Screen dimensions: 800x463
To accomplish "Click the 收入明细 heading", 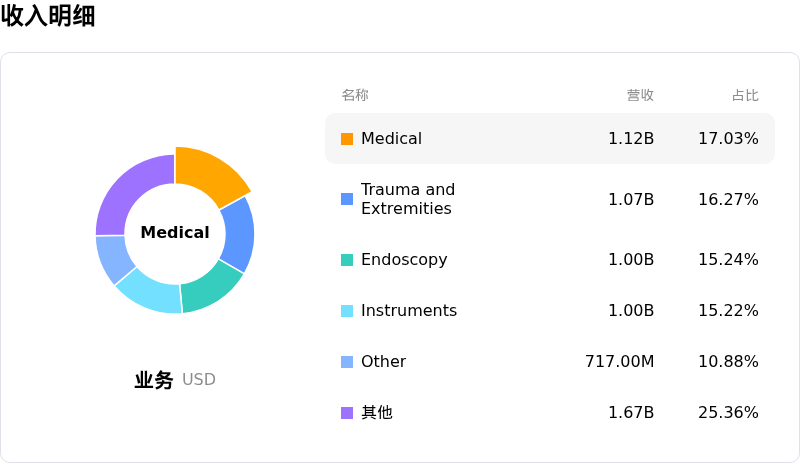I will point(48,16).
